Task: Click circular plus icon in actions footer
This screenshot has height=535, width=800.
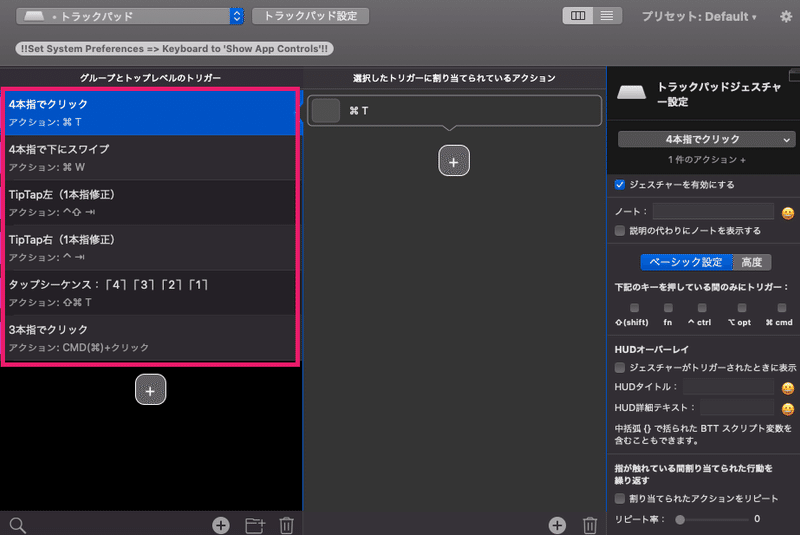Action: (x=557, y=525)
